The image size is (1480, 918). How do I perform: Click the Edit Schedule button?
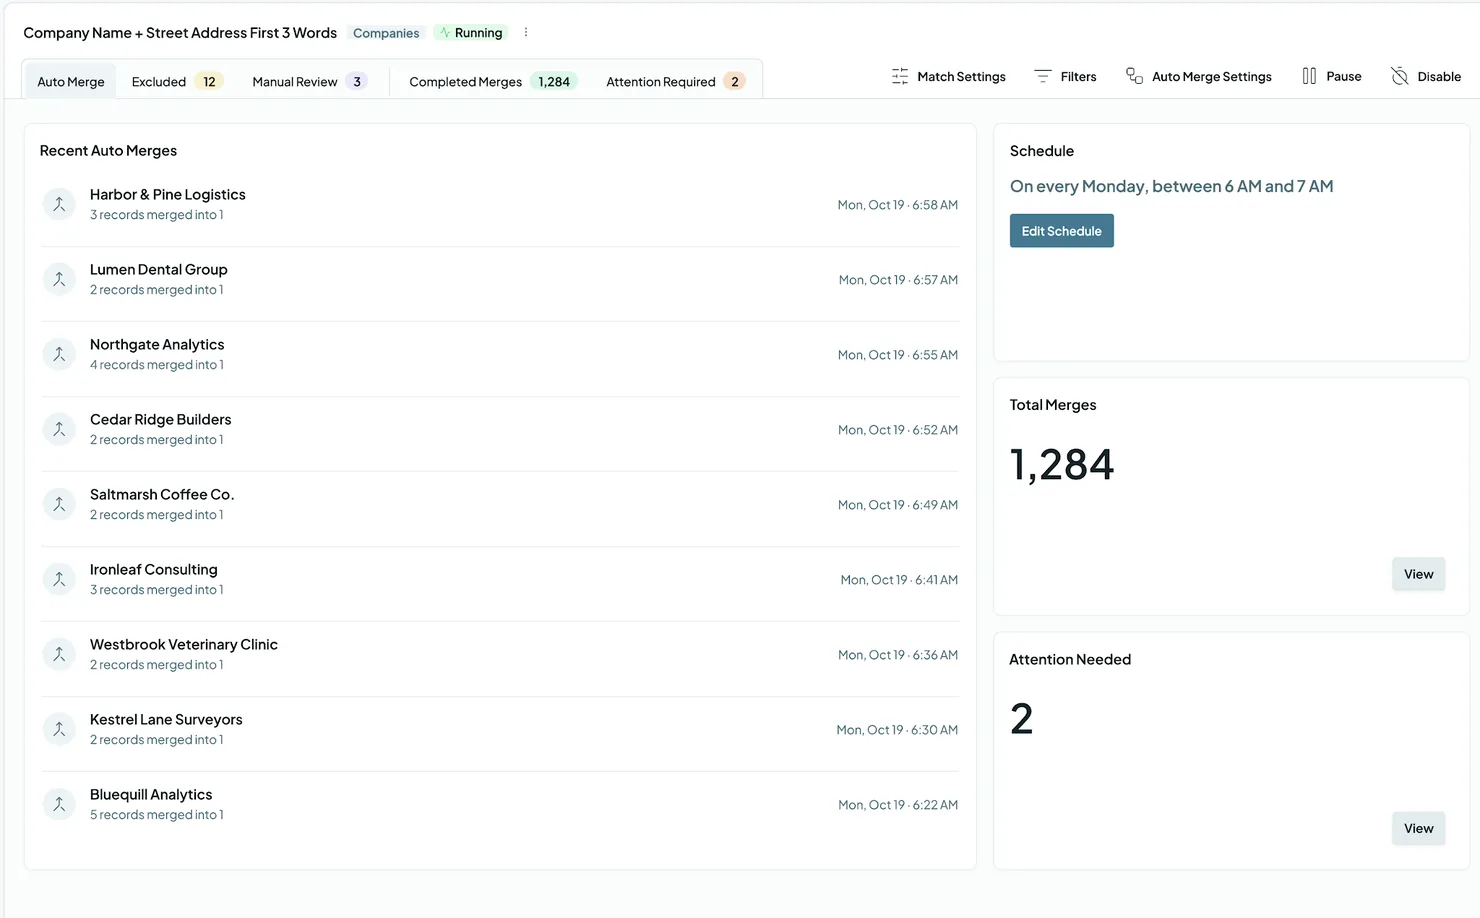[1061, 231]
